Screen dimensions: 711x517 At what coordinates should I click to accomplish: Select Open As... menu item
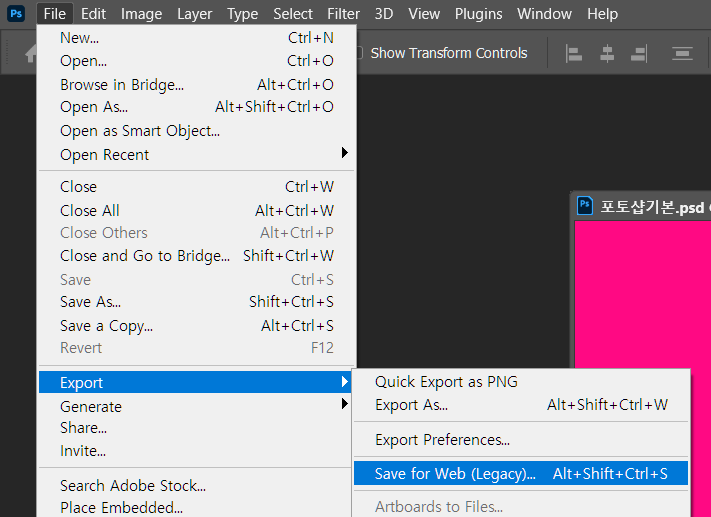click(196, 107)
